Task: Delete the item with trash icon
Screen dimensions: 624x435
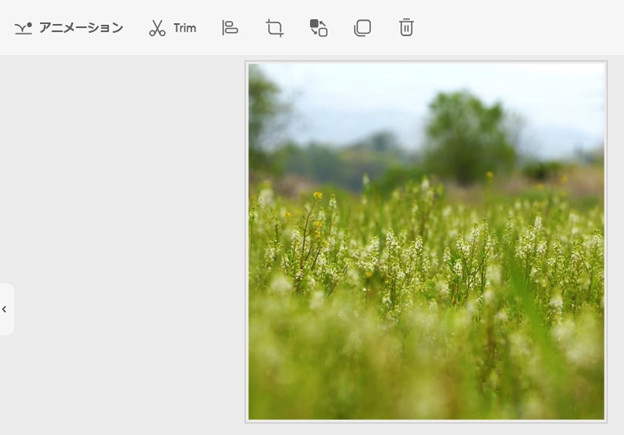Action: tap(406, 27)
